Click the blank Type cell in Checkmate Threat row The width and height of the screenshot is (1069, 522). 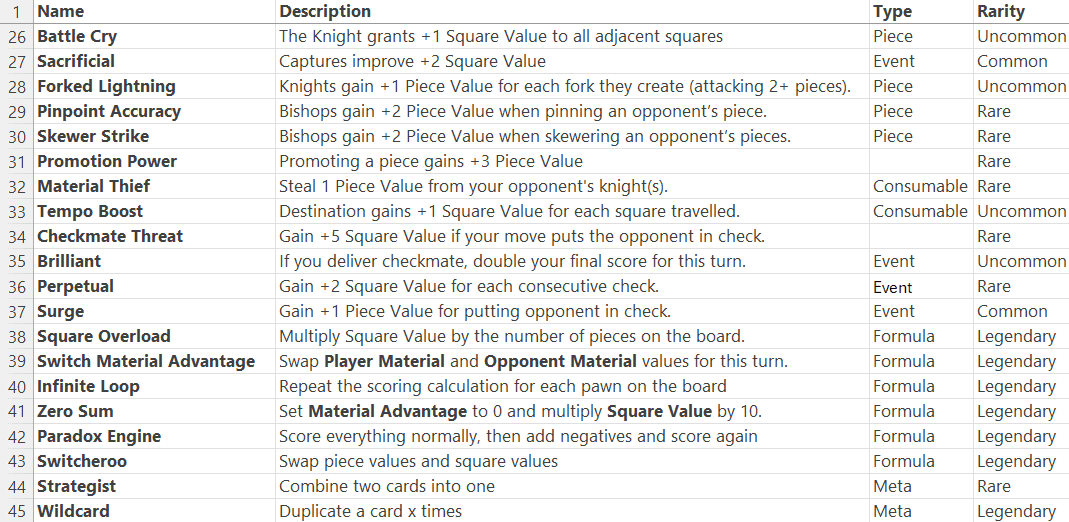coord(920,236)
